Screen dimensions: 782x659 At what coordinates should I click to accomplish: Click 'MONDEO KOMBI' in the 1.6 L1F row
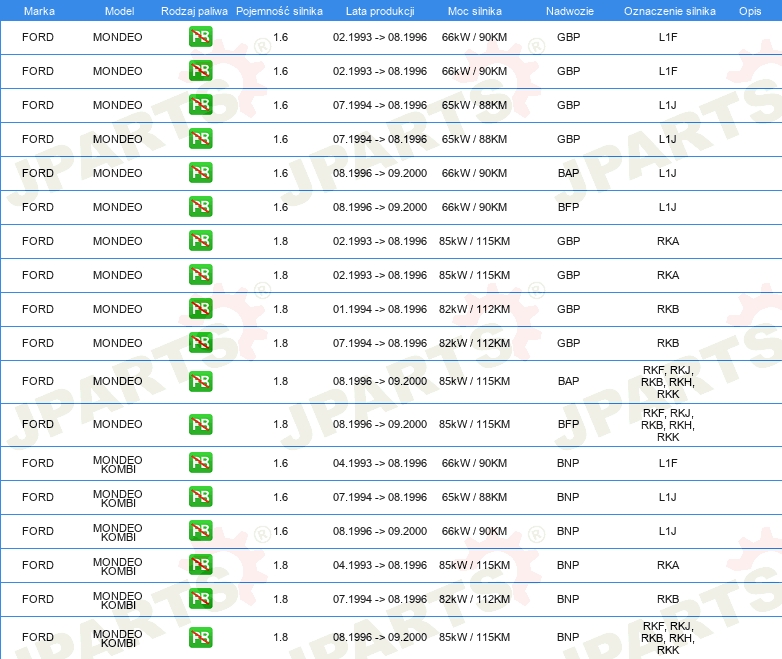click(118, 464)
